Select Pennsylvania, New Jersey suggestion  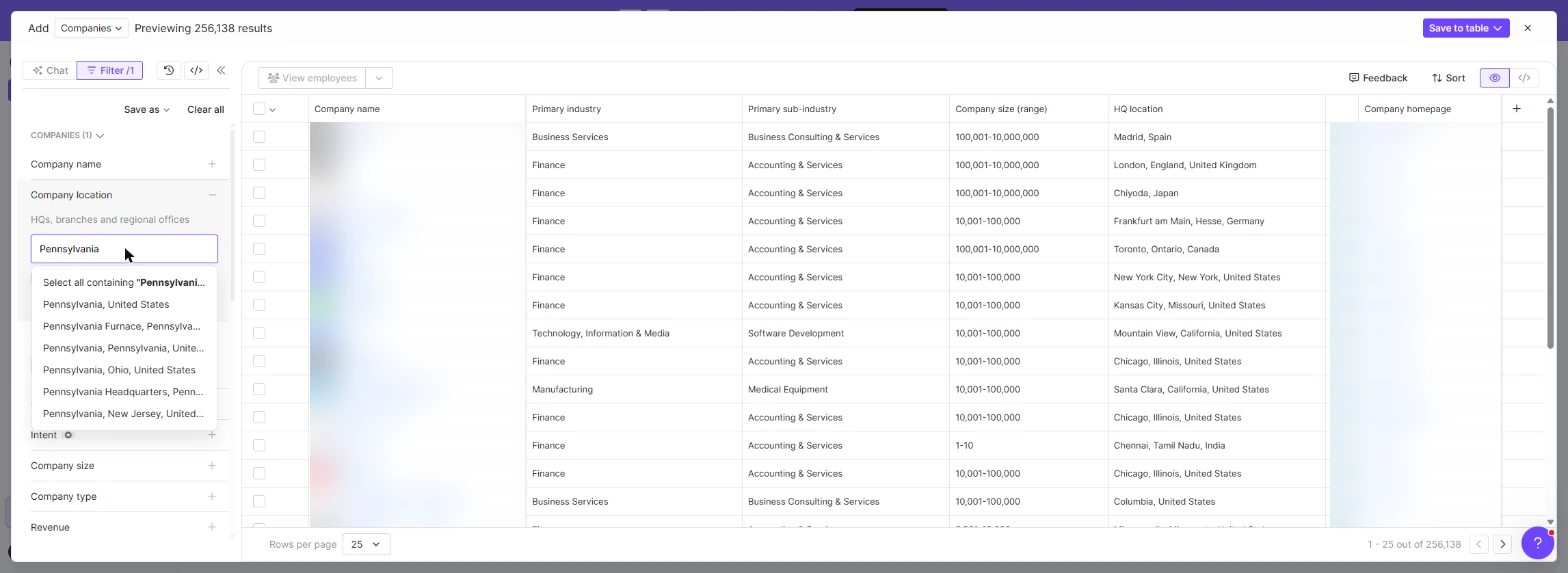tap(124, 414)
